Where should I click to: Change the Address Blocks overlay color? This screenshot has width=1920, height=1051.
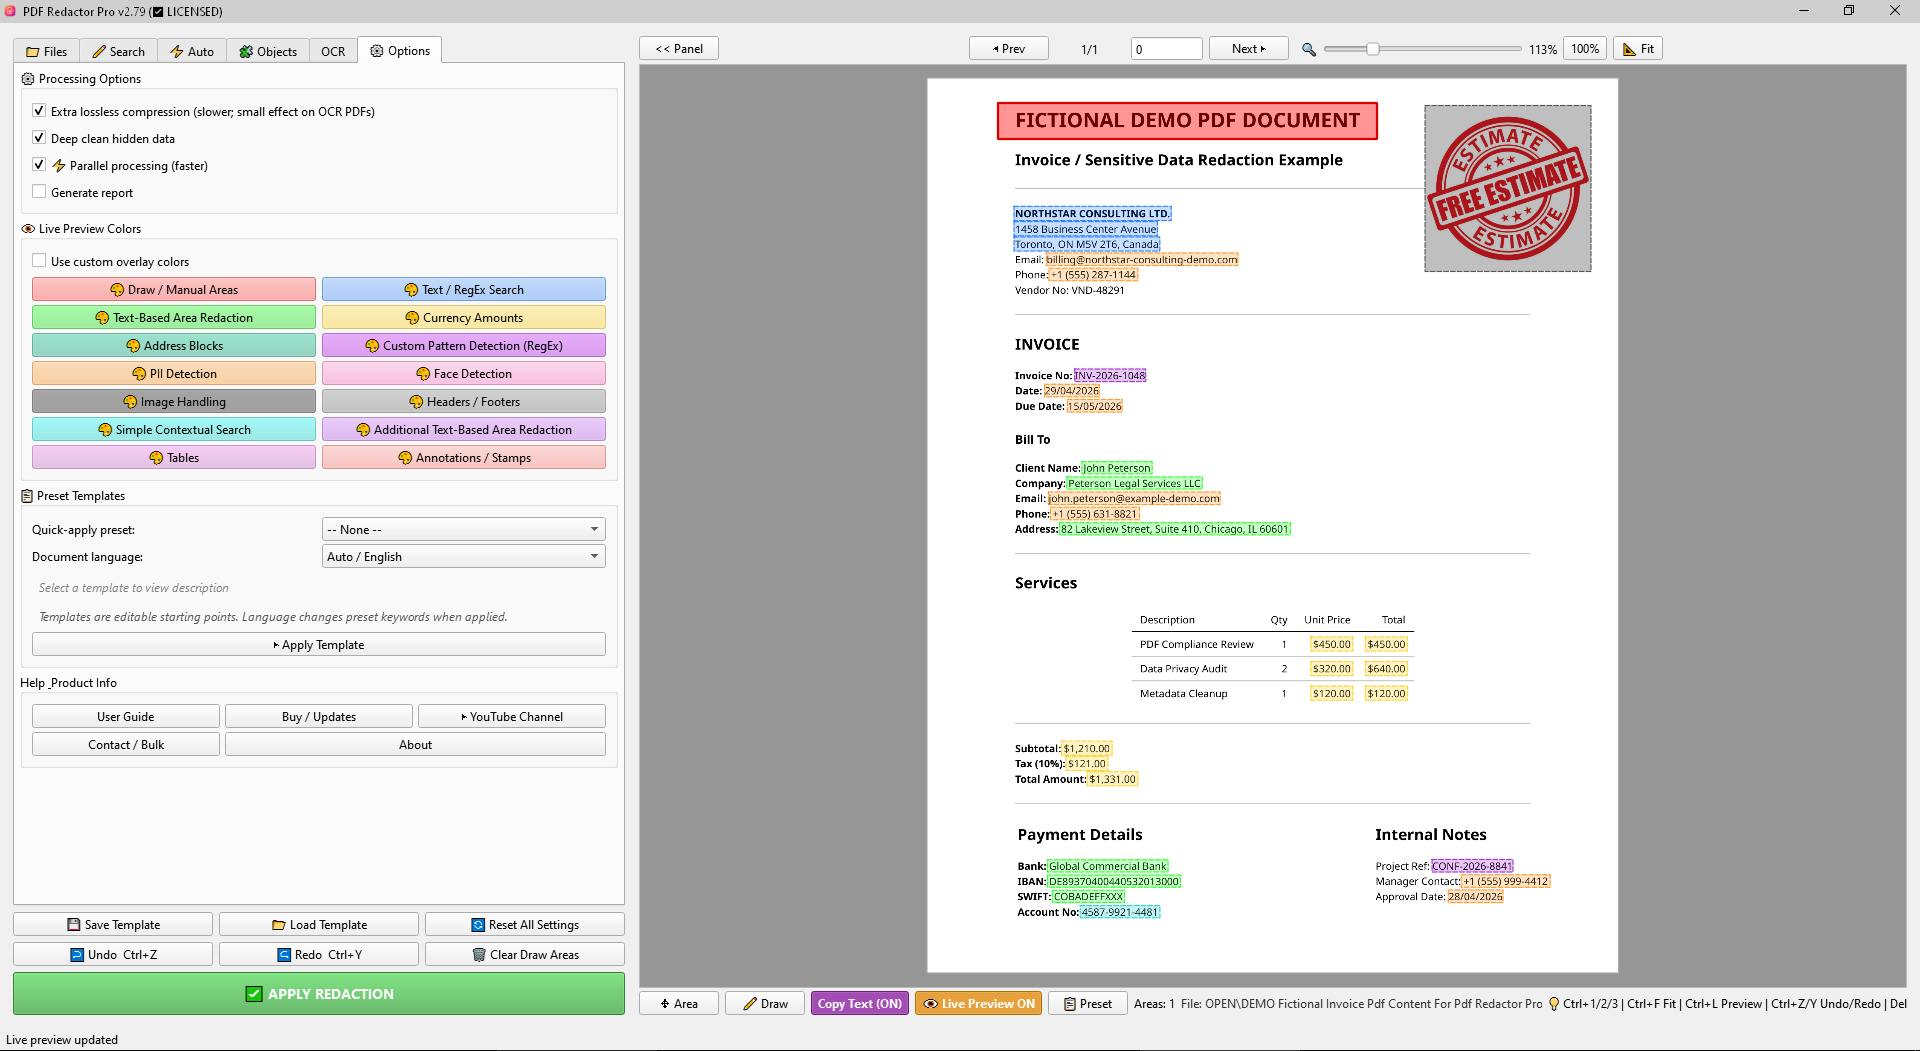(x=174, y=346)
